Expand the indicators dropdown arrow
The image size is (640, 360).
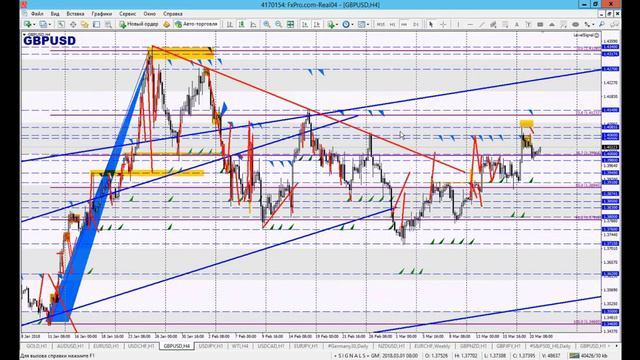337,24
